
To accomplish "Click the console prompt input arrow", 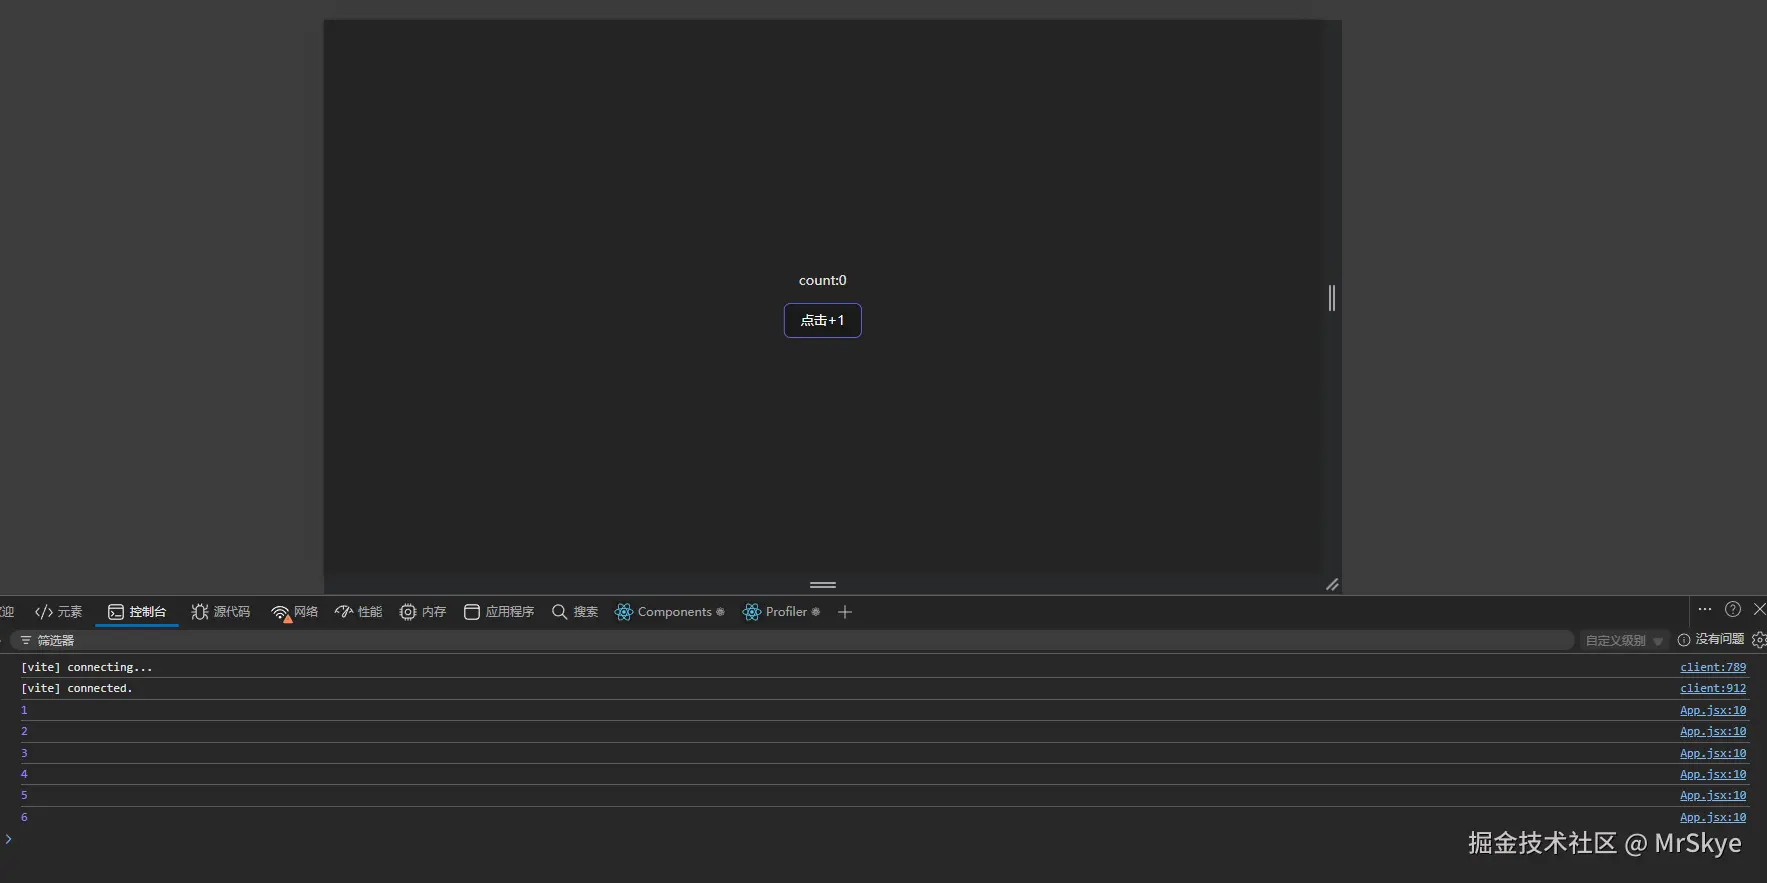I will [x=8, y=839].
